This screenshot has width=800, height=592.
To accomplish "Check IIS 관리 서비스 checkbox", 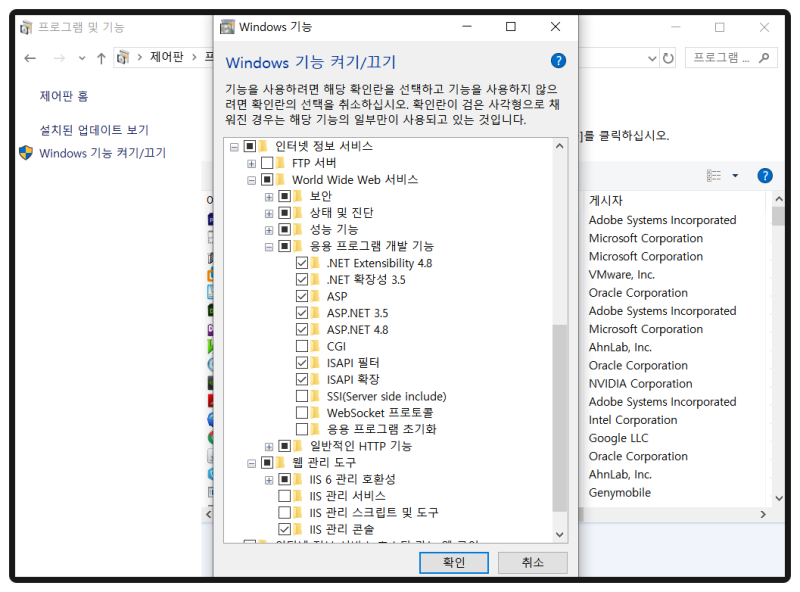I will [x=284, y=496].
